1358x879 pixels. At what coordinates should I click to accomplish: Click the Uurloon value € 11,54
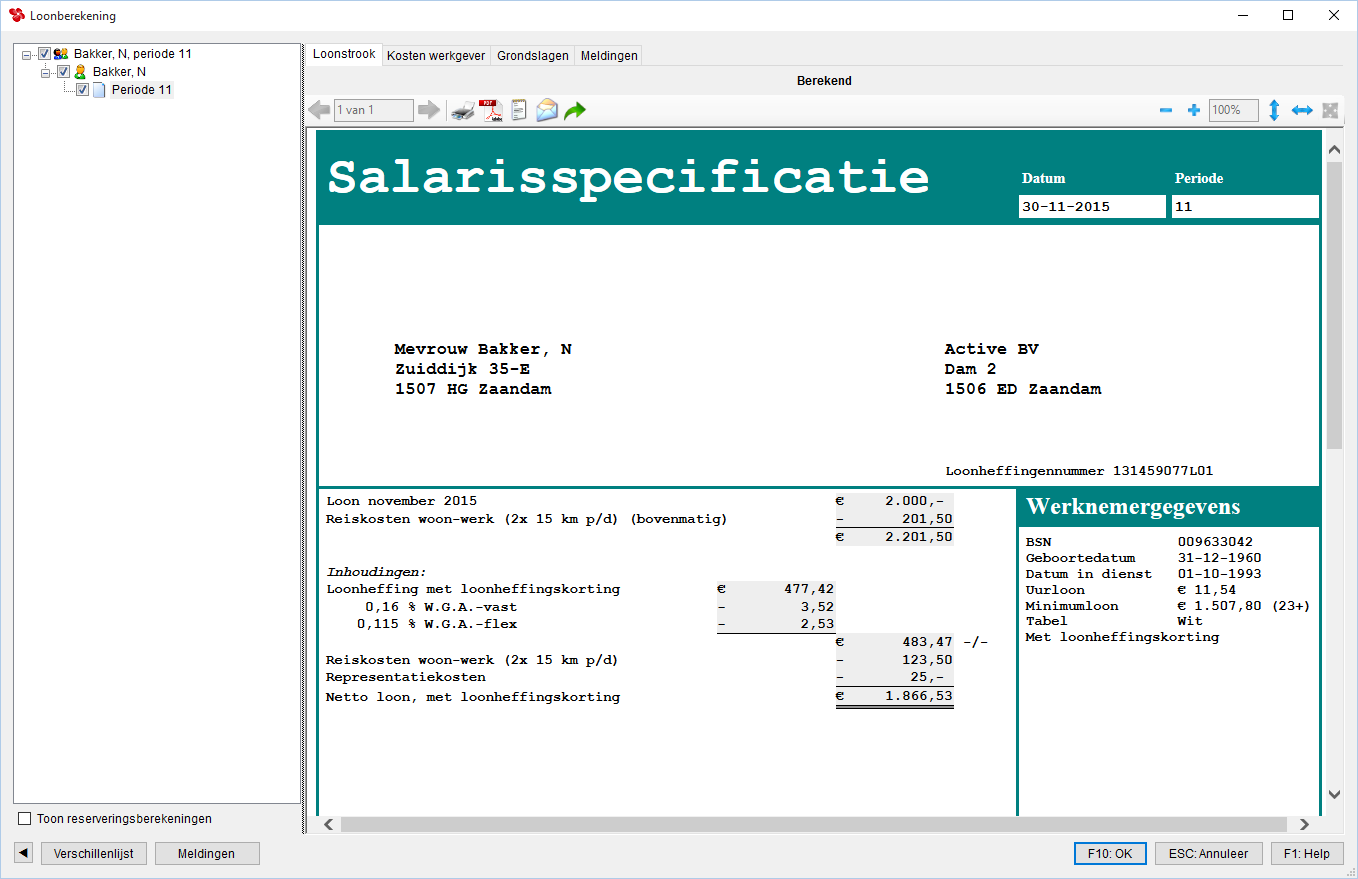pos(1207,590)
